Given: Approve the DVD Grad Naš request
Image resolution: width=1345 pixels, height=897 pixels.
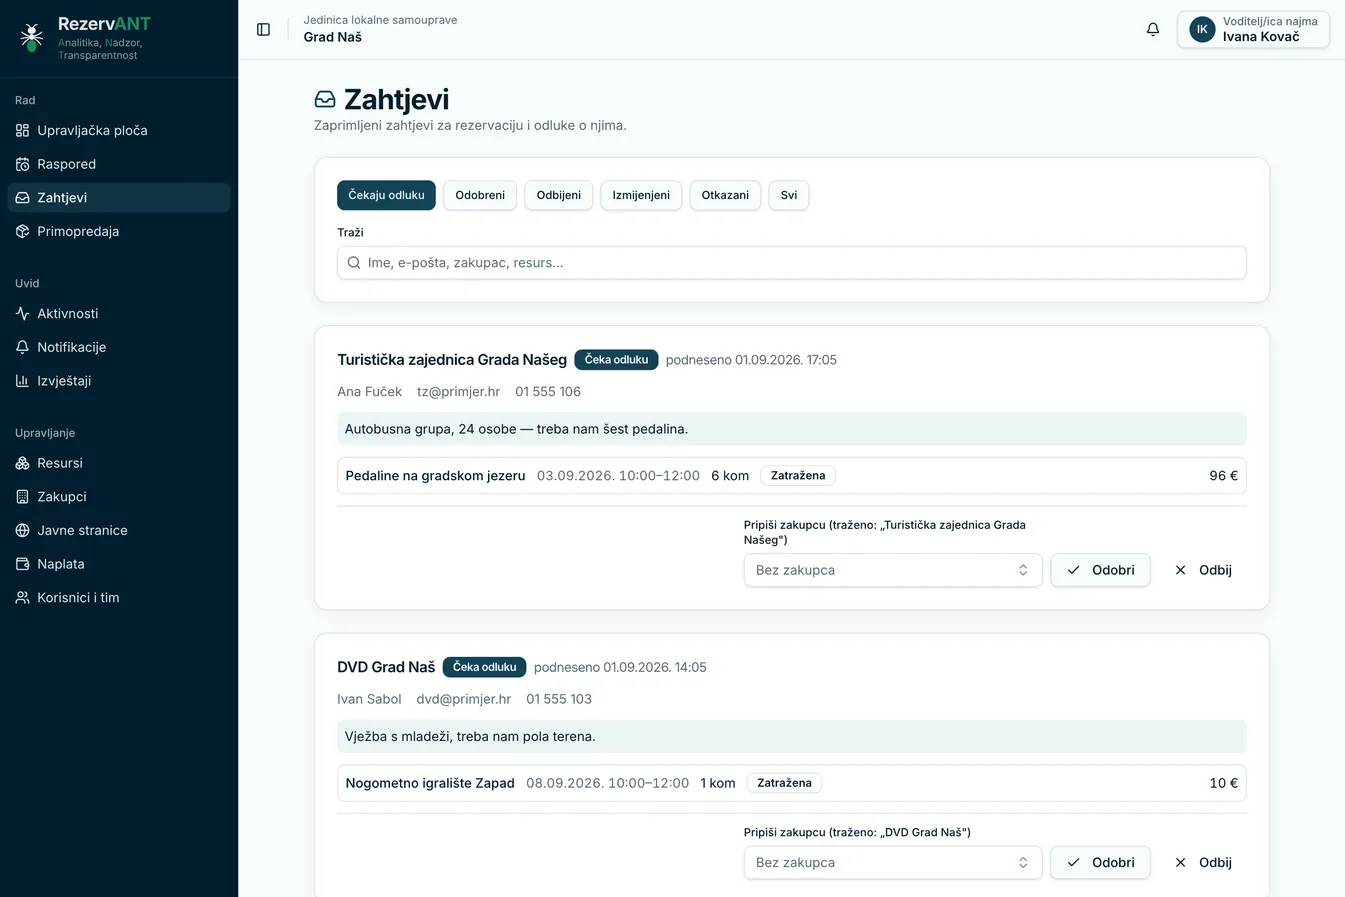Looking at the screenshot, I should [x=1100, y=863].
